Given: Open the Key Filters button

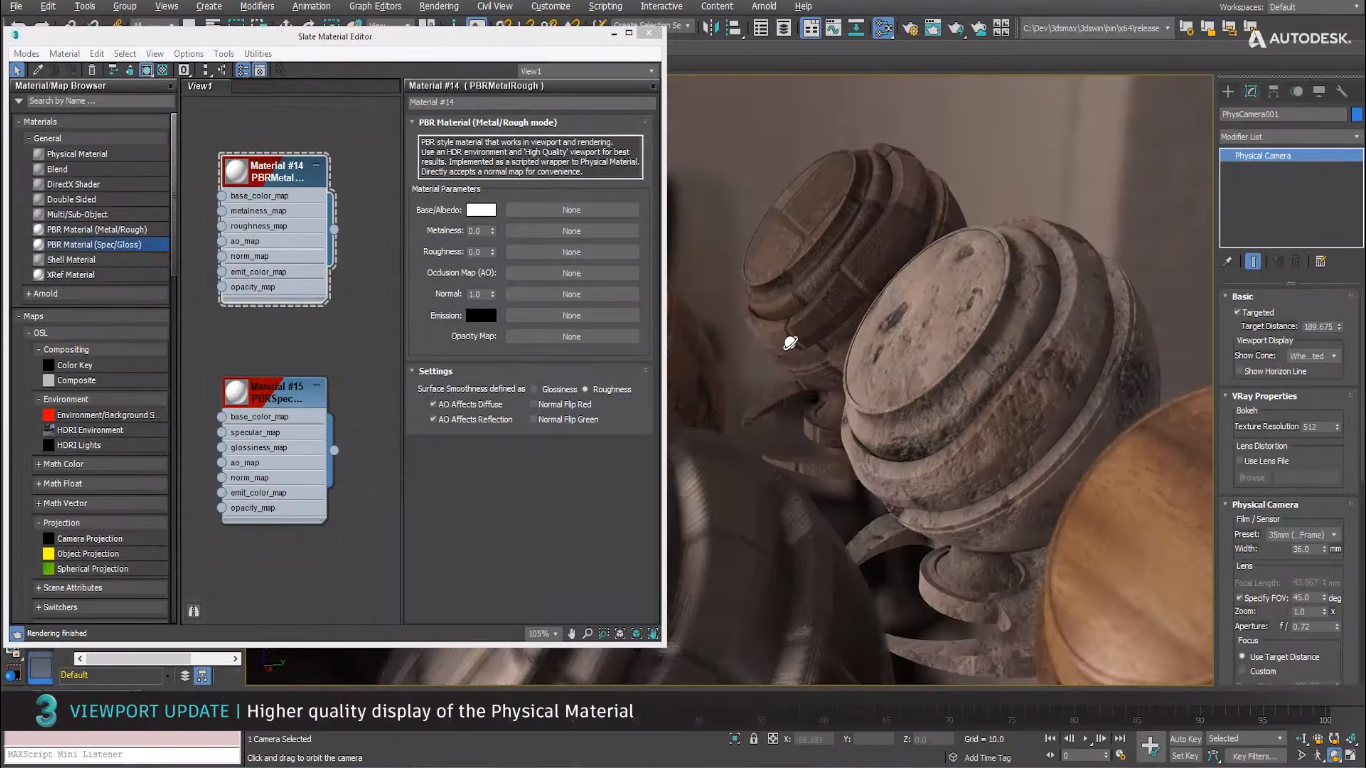Looking at the screenshot, I should point(1254,756).
